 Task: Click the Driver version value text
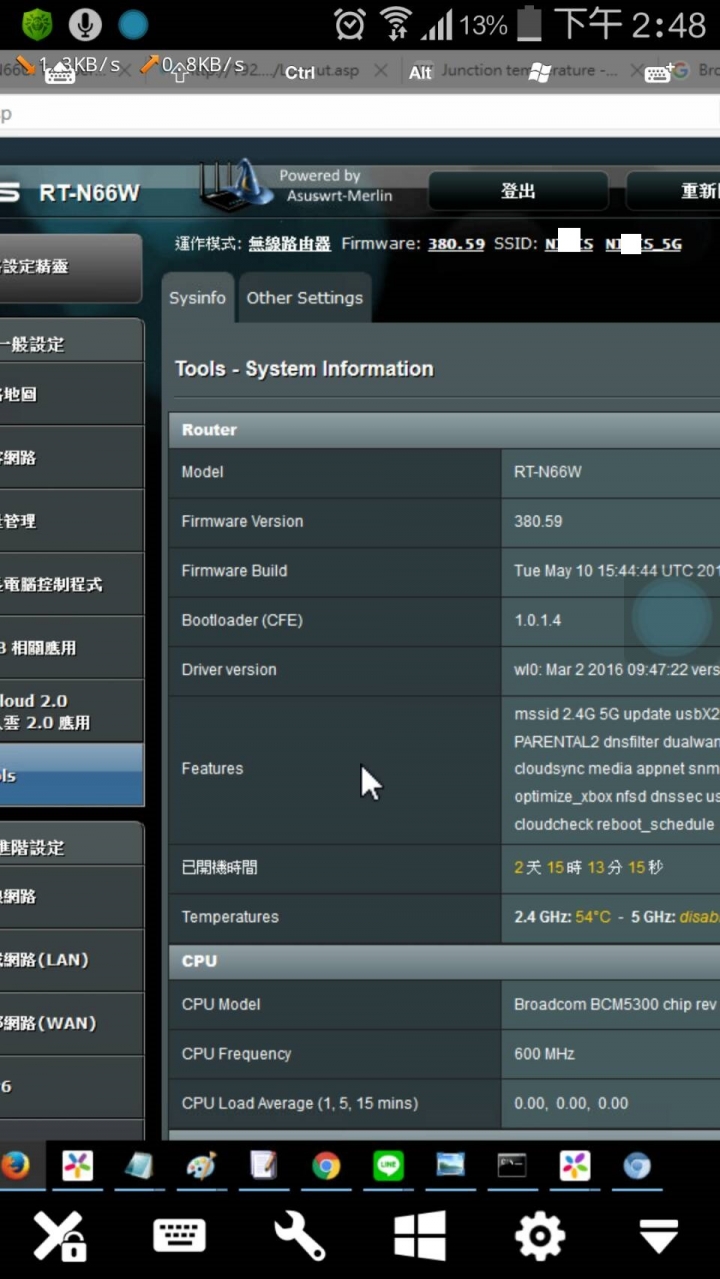point(616,670)
